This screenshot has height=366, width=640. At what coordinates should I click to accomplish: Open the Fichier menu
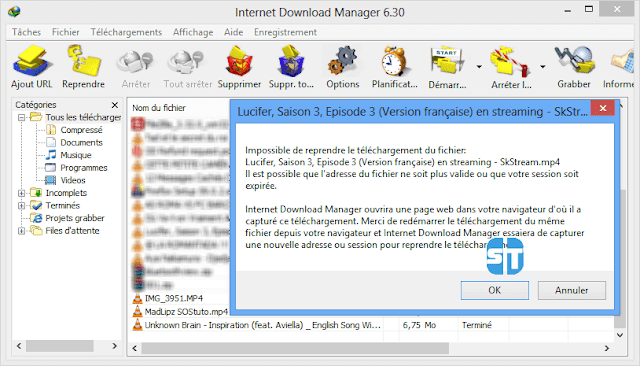[x=65, y=32]
